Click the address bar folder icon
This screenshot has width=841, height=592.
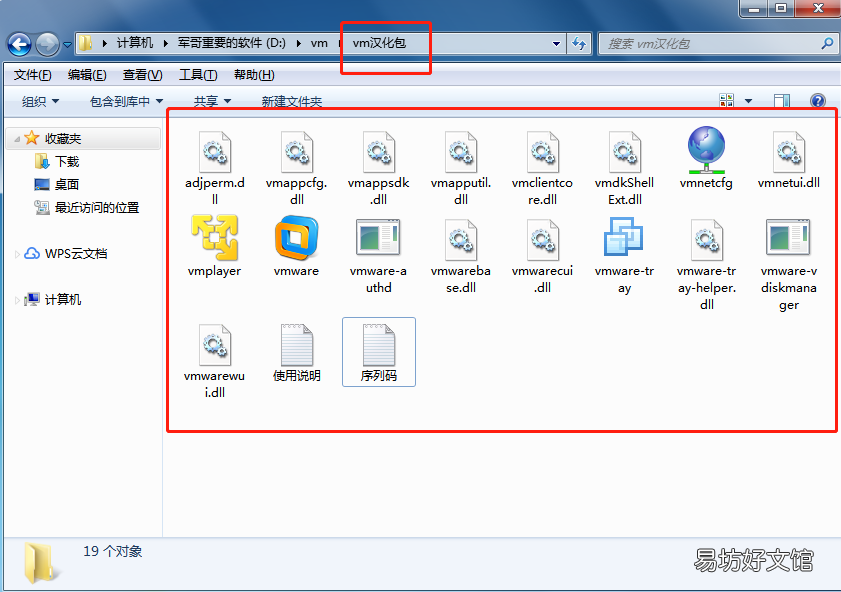click(x=85, y=43)
